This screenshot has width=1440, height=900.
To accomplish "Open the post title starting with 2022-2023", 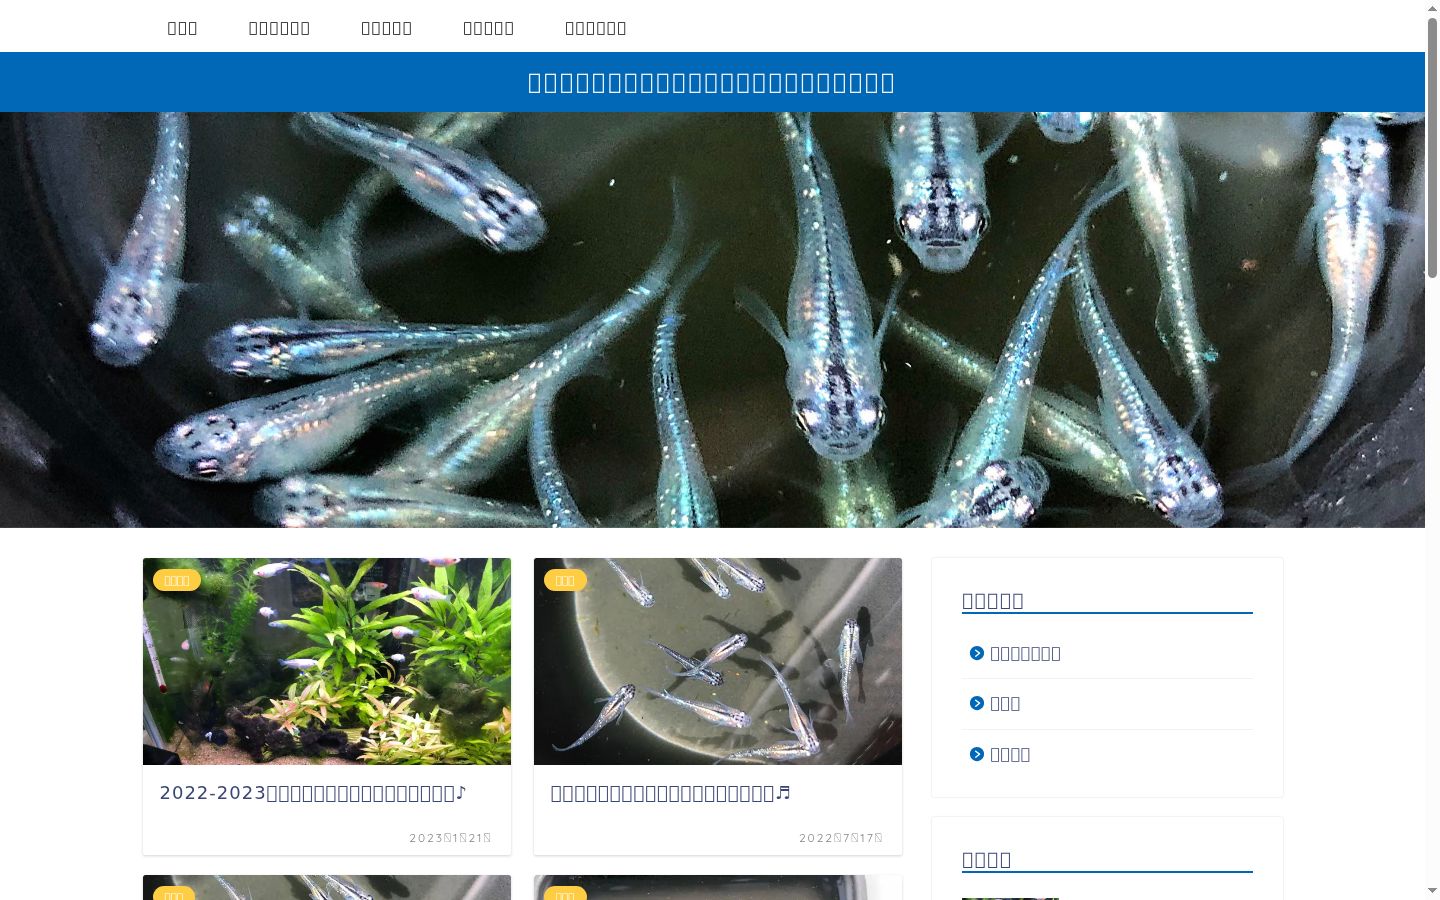I will [313, 793].
